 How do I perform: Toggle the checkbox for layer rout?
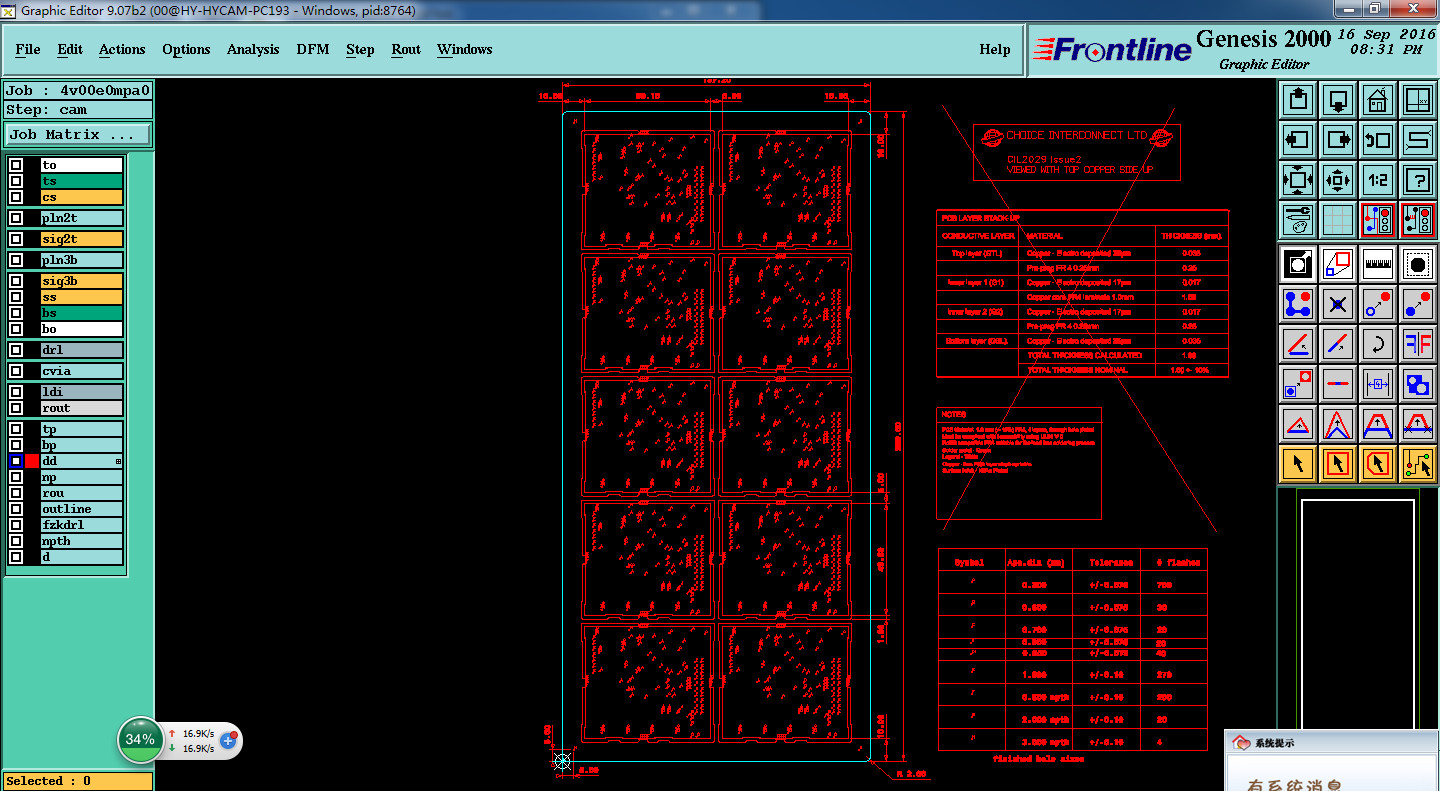16,408
